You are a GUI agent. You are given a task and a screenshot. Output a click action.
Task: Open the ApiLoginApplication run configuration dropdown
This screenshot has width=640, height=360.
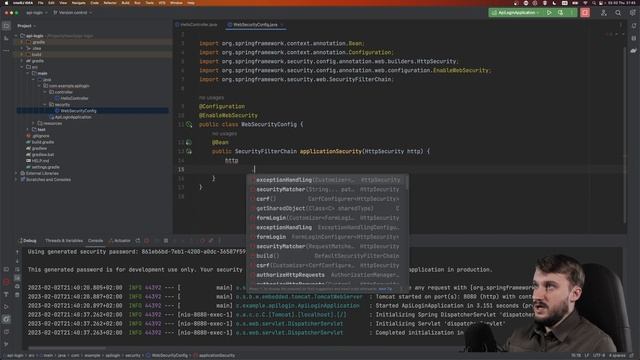point(516,13)
